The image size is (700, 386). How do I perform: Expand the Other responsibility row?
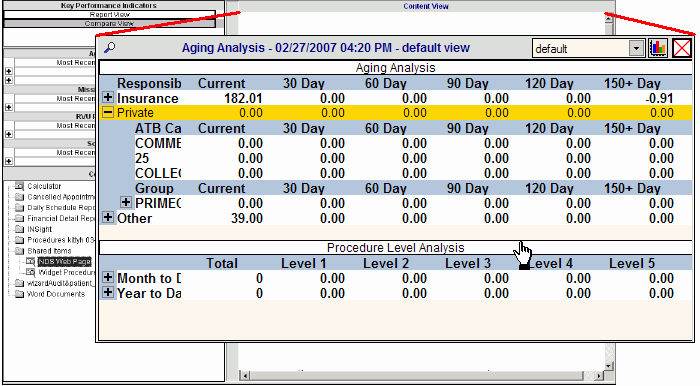tap(108, 217)
